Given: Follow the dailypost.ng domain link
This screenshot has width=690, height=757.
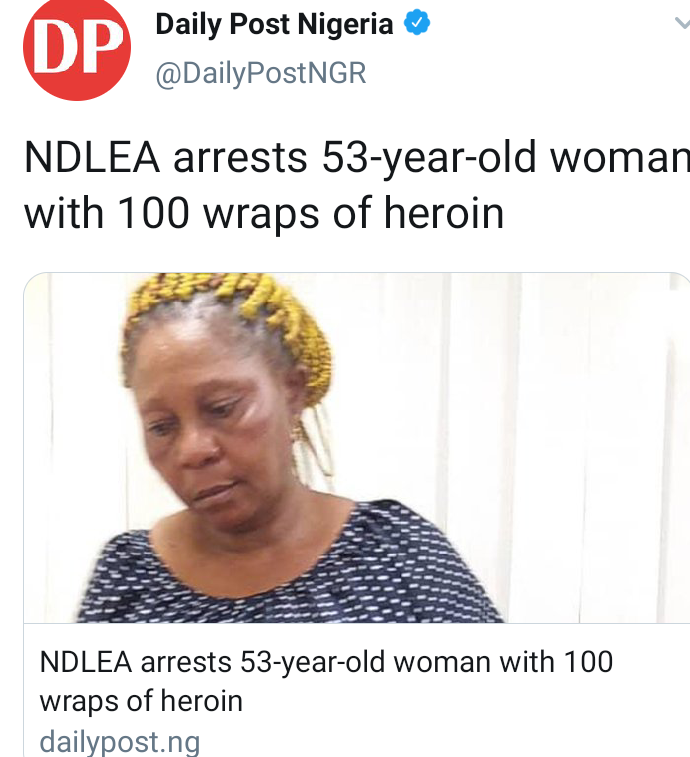Looking at the screenshot, I should 120,743.
